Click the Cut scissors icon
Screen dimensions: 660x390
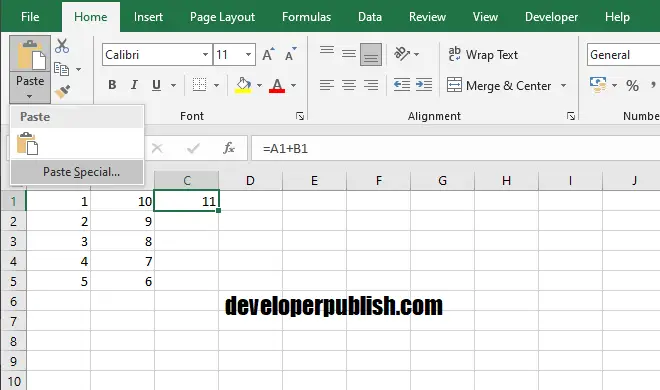(62, 46)
